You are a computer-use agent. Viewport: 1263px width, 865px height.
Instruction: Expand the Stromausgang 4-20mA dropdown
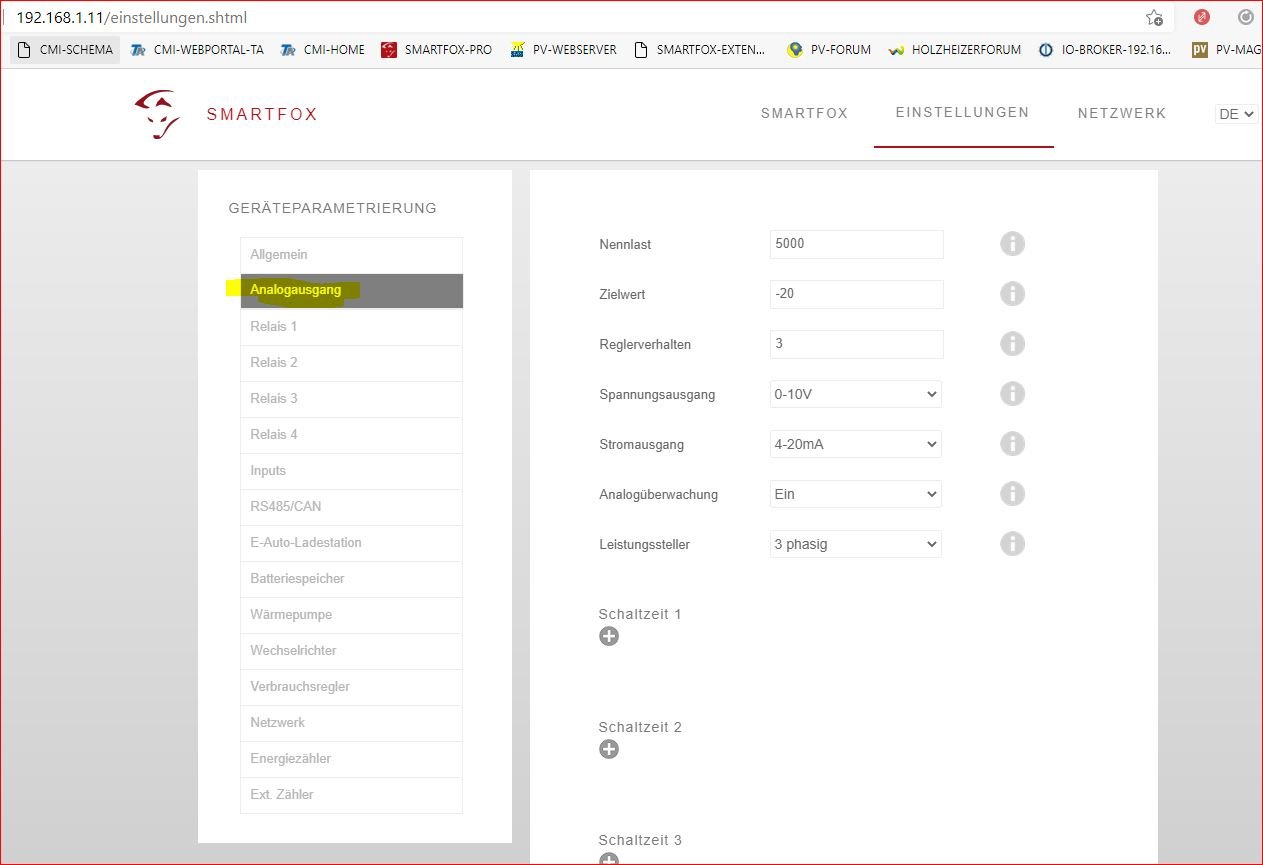pos(855,444)
